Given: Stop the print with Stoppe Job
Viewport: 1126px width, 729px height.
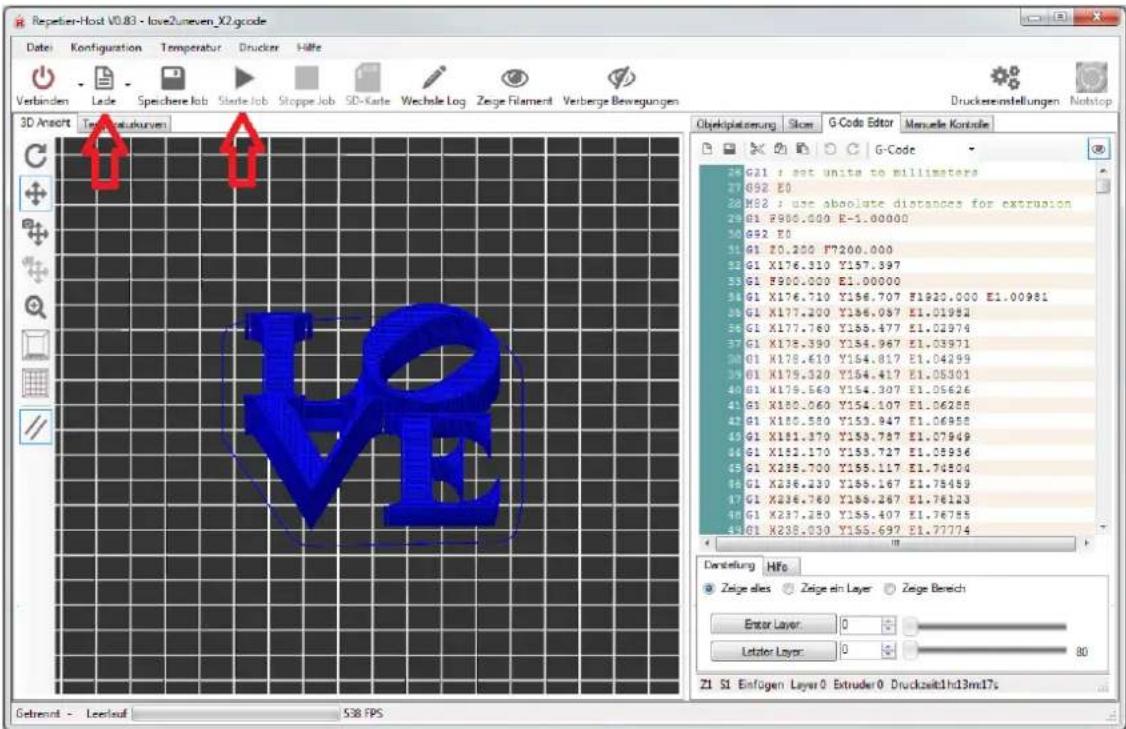Looking at the screenshot, I should [307, 86].
